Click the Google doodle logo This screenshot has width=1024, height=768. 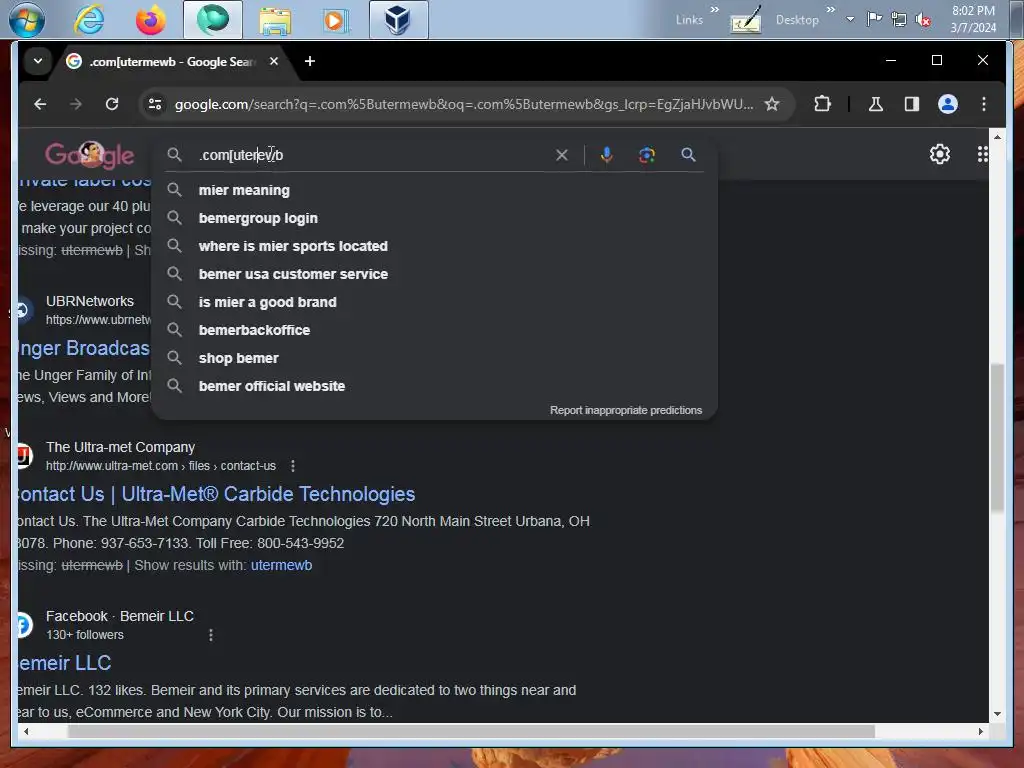[89, 155]
